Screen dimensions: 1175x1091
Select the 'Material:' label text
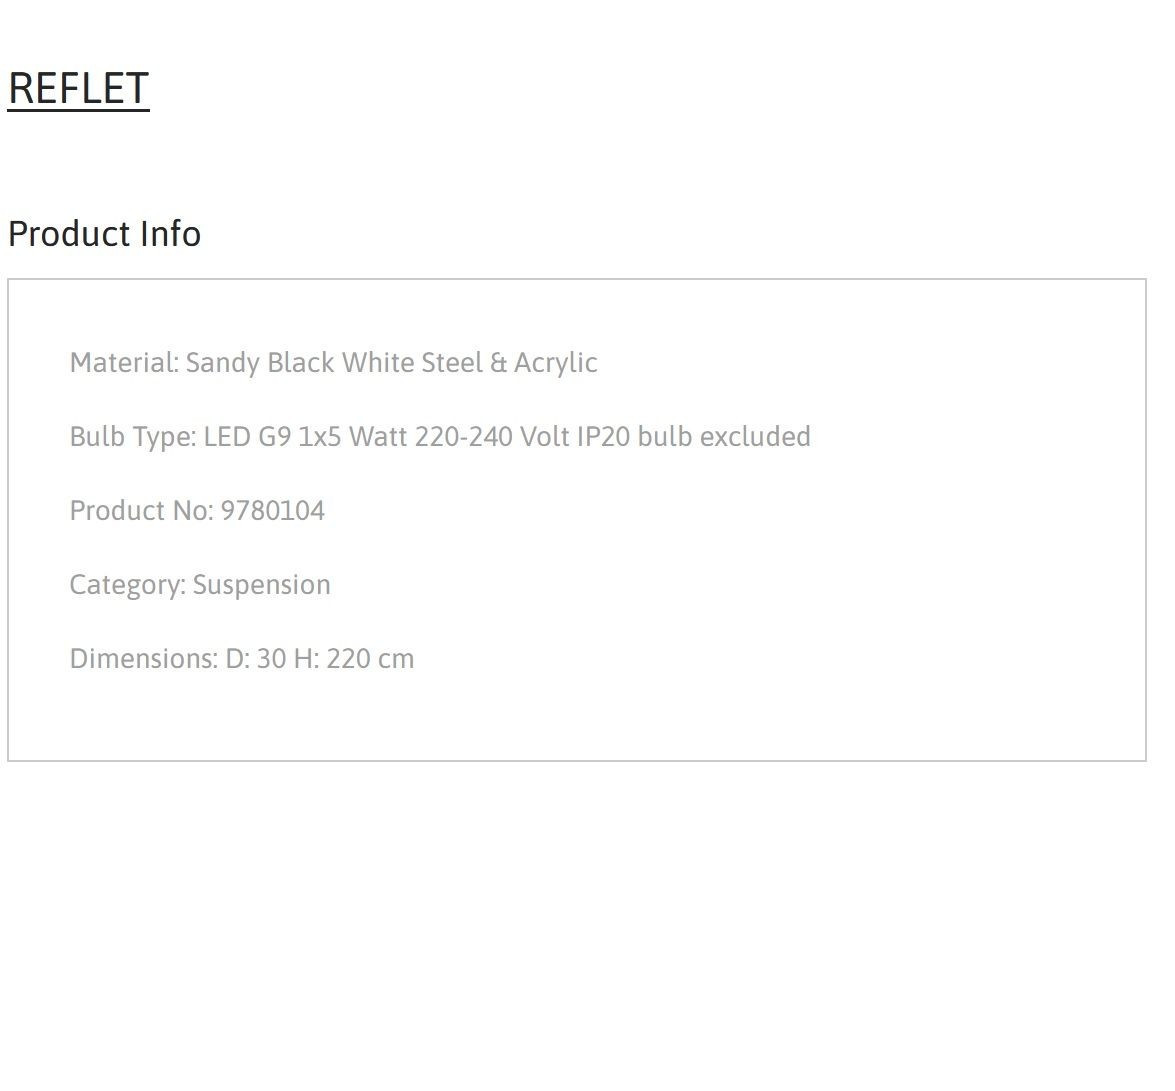124,363
